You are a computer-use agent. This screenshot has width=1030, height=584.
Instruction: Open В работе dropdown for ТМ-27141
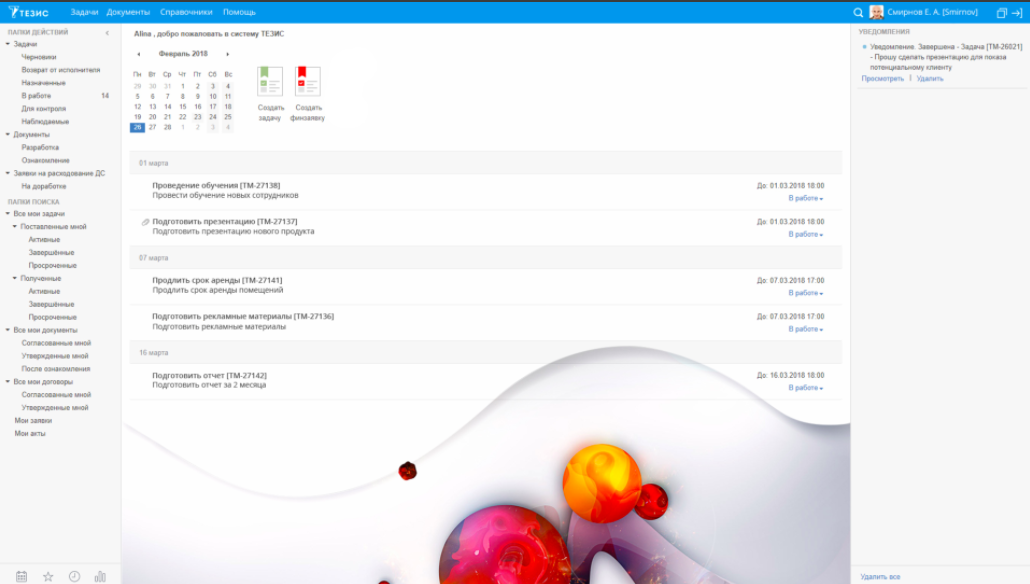pos(805,293)
